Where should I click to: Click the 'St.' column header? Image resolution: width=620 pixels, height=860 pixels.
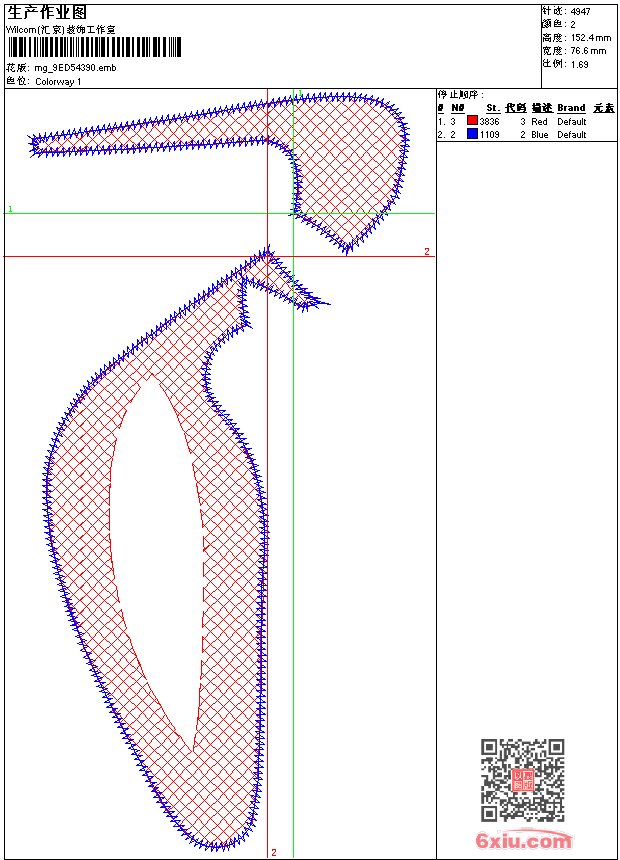(493, 108)
